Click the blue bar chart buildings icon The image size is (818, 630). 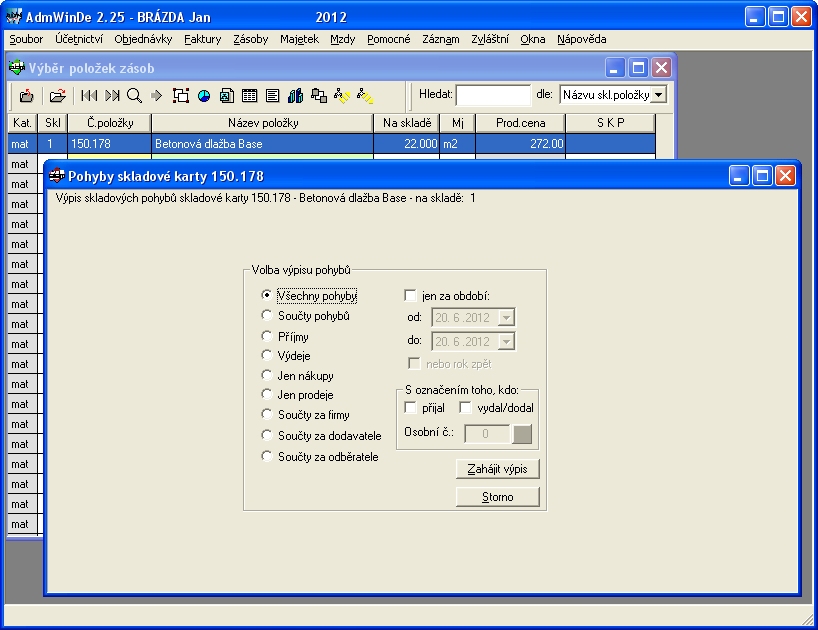pyautogui.click(x=295, y=95)
